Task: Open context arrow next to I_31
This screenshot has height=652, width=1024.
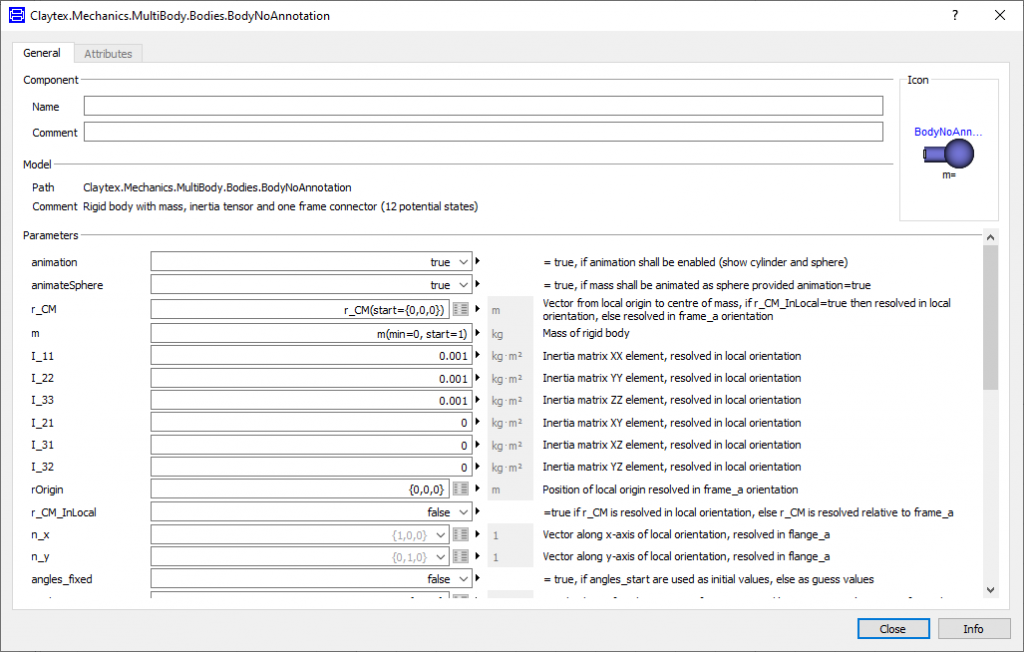Action: tap(478, 444)
